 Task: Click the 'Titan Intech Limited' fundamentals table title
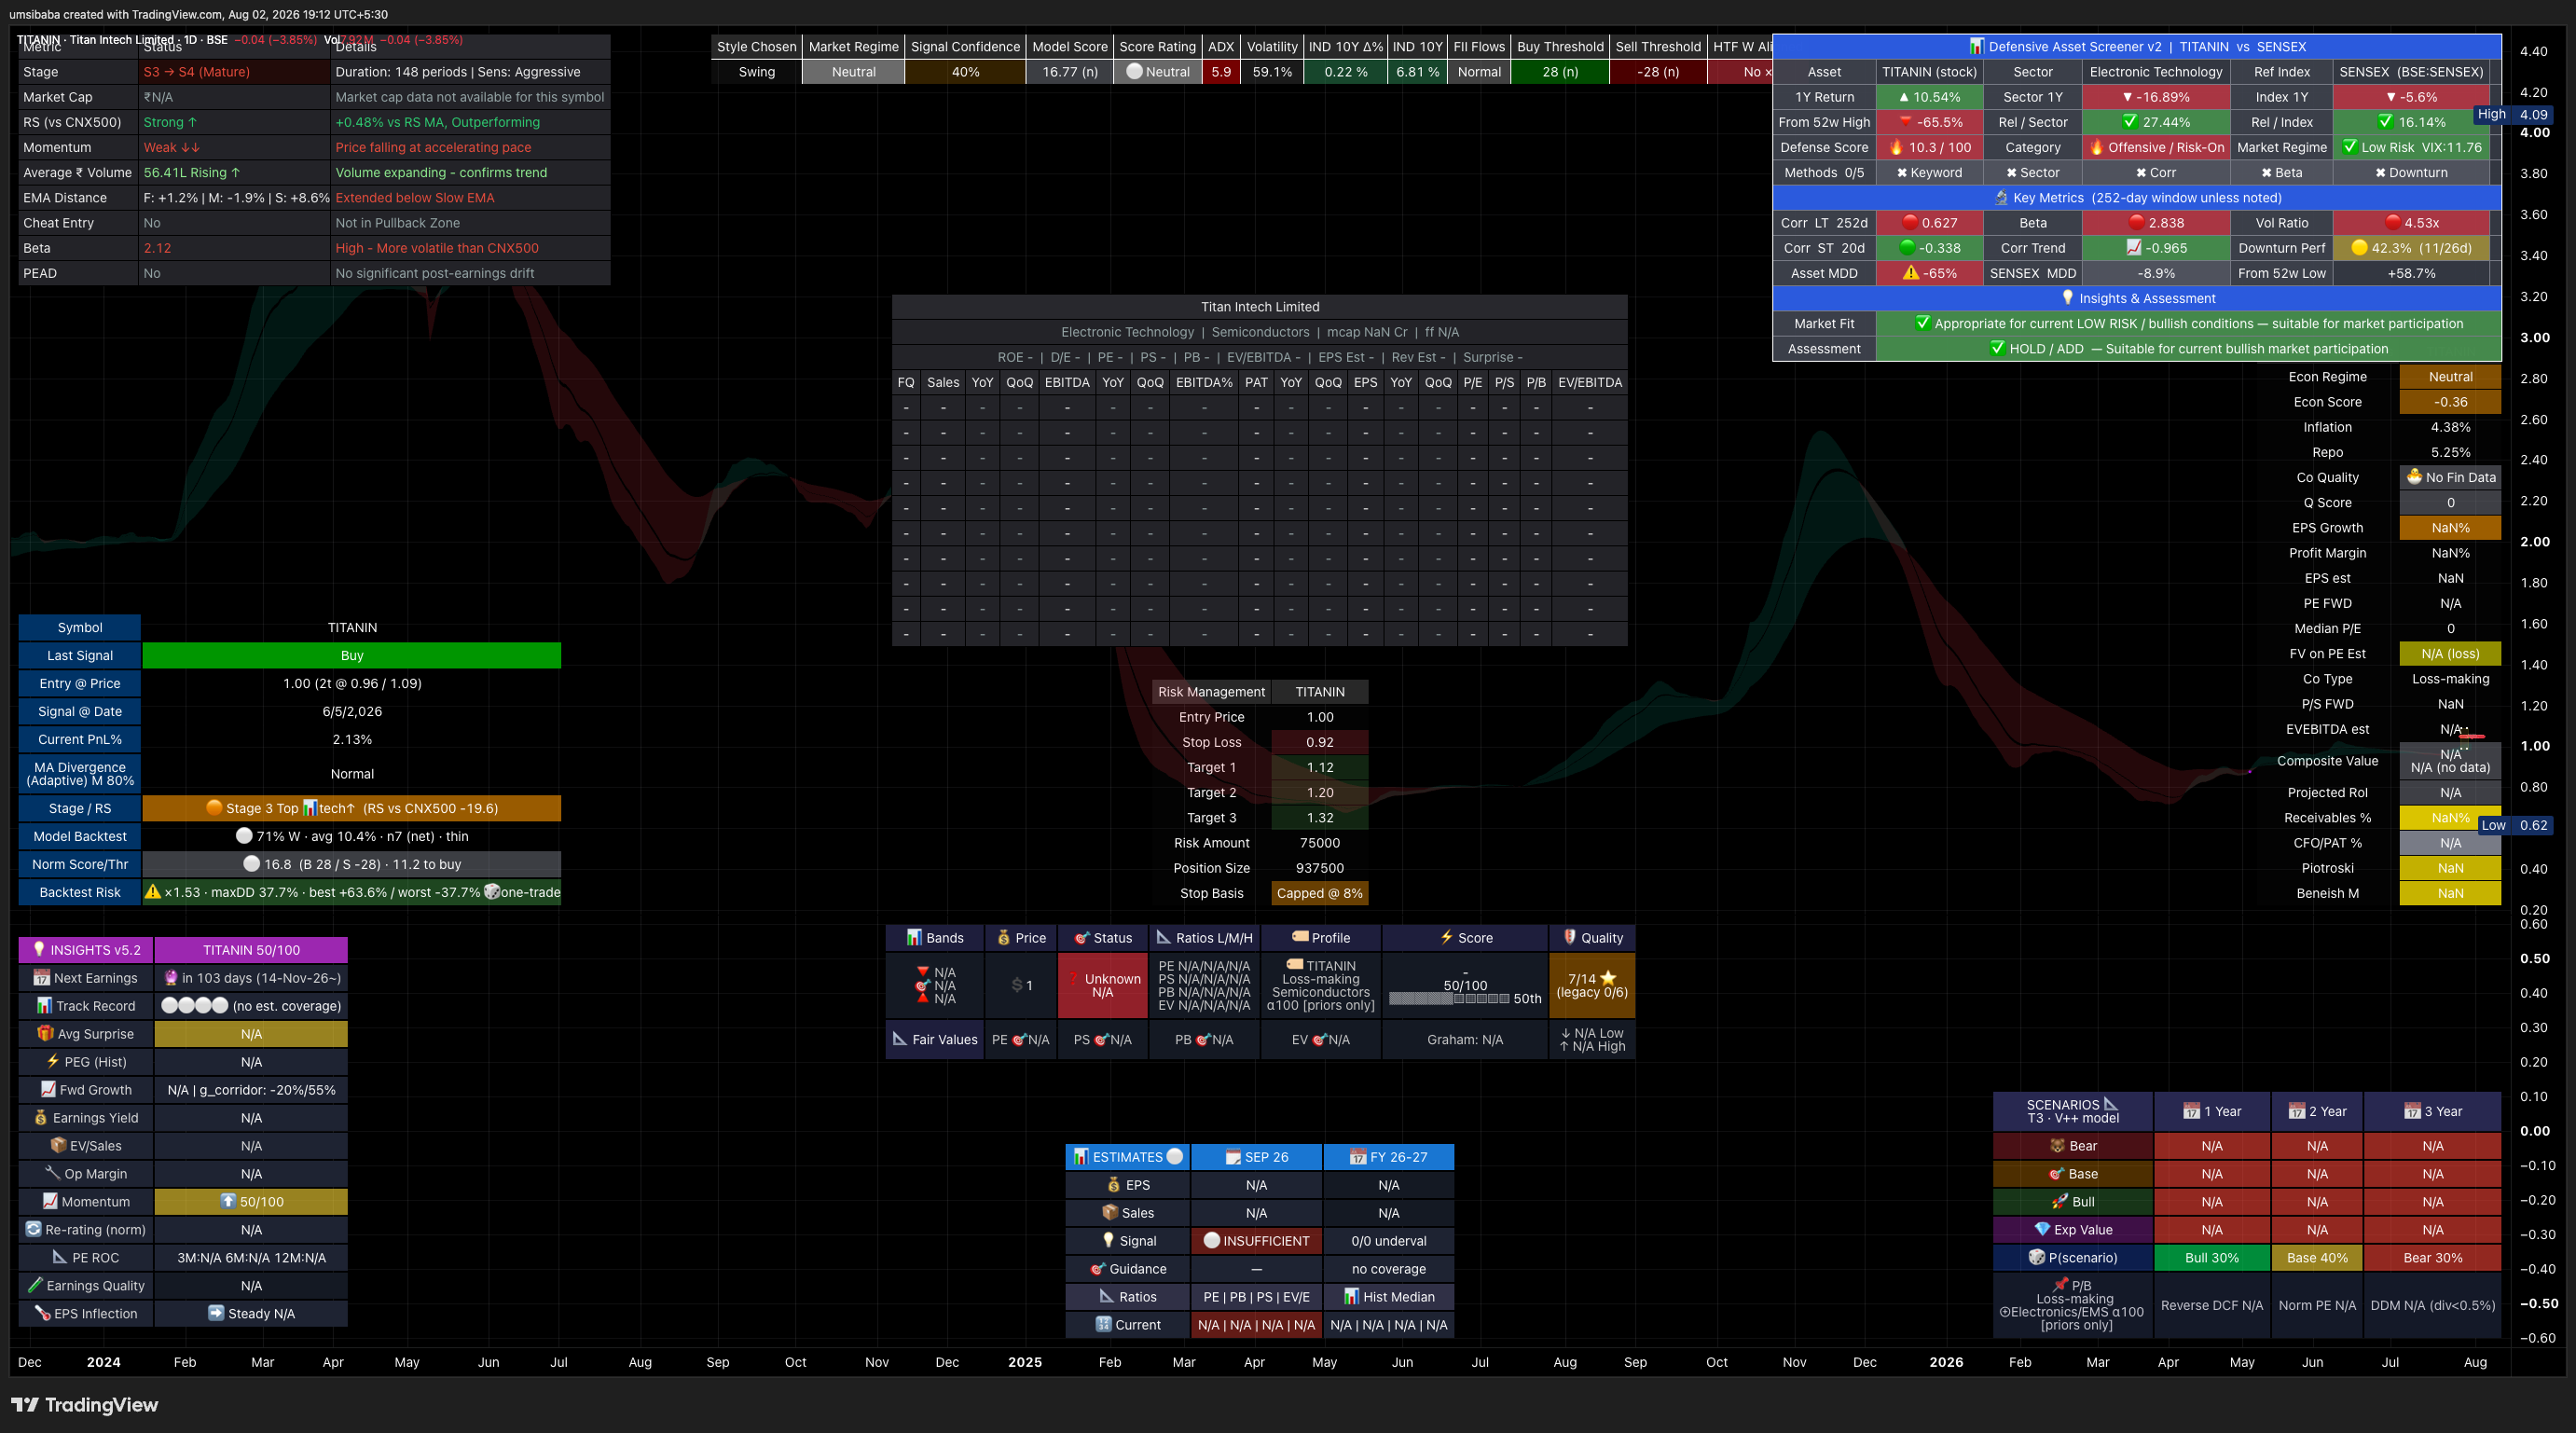(x=1260, y=307)
